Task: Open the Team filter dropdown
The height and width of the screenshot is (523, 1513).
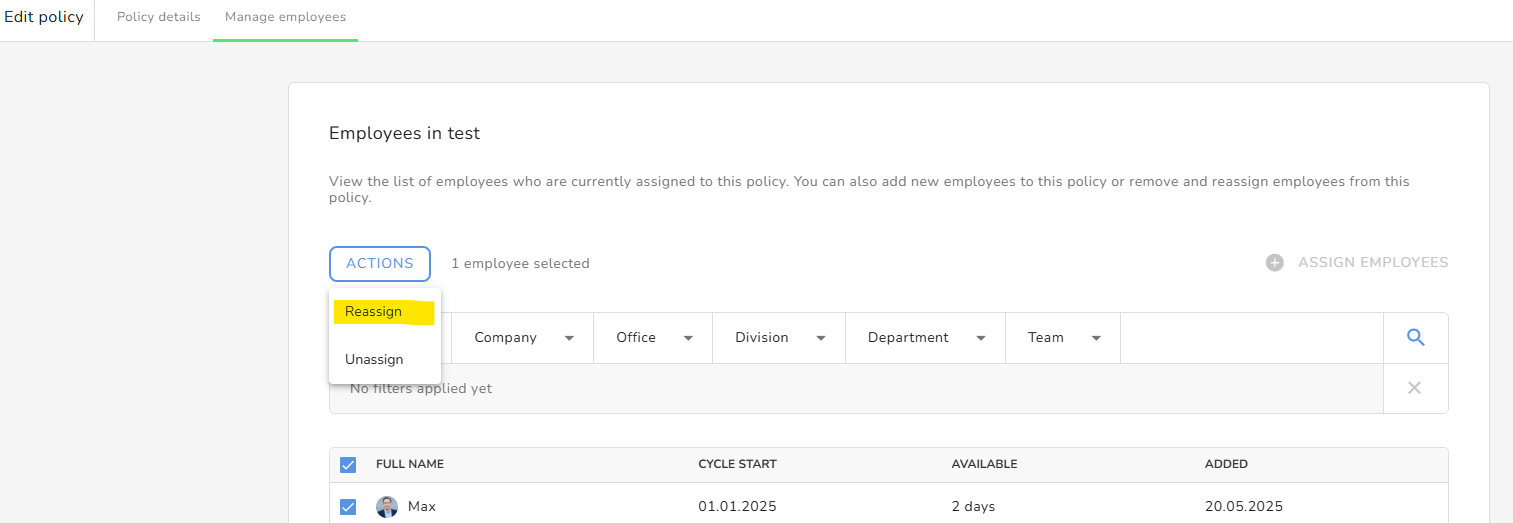Action: [x=1063, y=338]
